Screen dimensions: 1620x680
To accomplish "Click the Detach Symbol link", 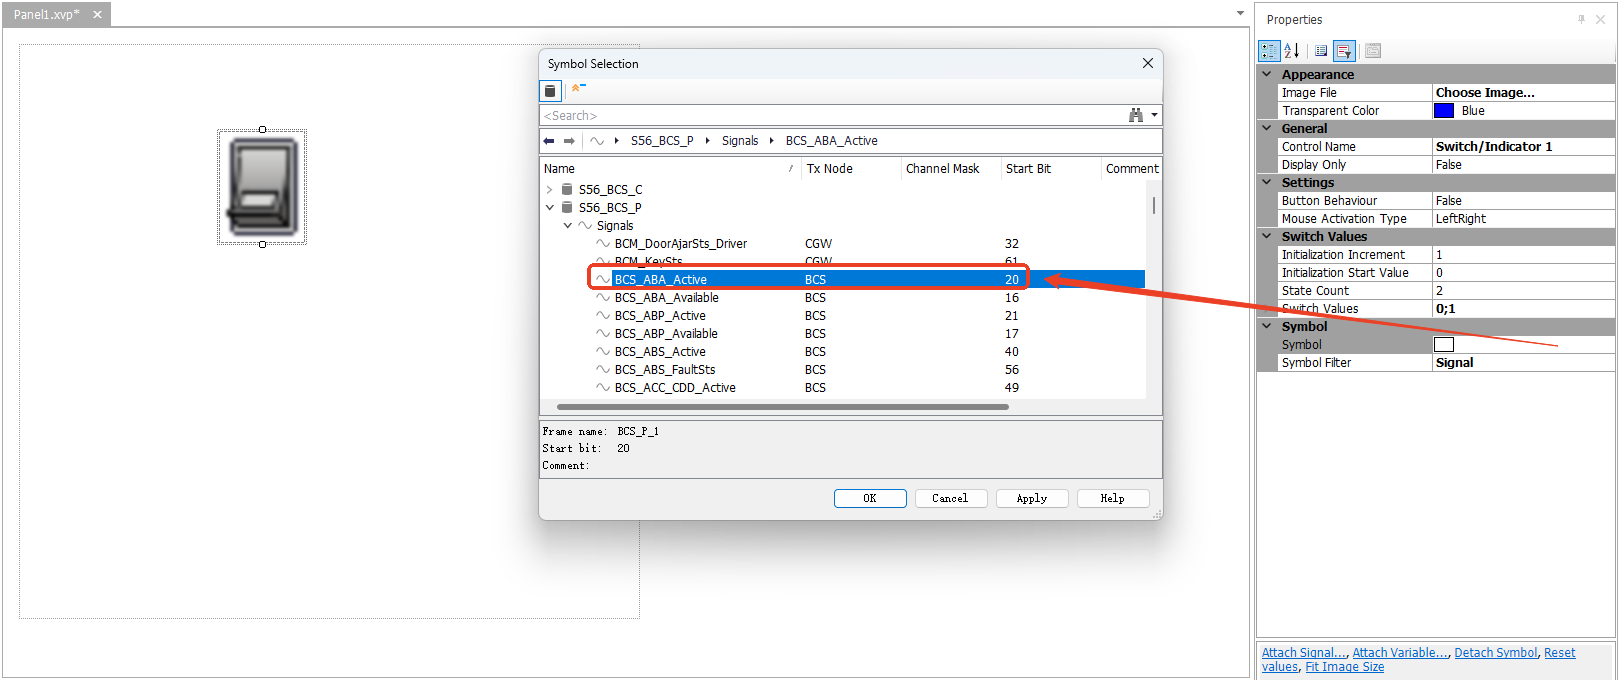I will point(1496,653).
